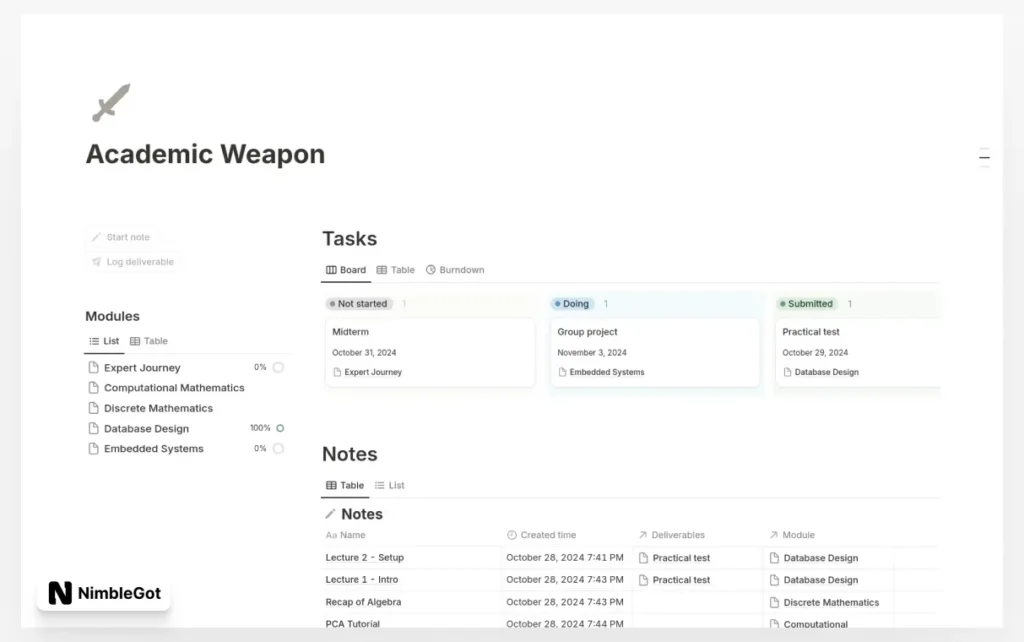Viewport: 1024px width, 642px height.
Task: Click the Tasks section heading
Action: [x=349, y=238]
